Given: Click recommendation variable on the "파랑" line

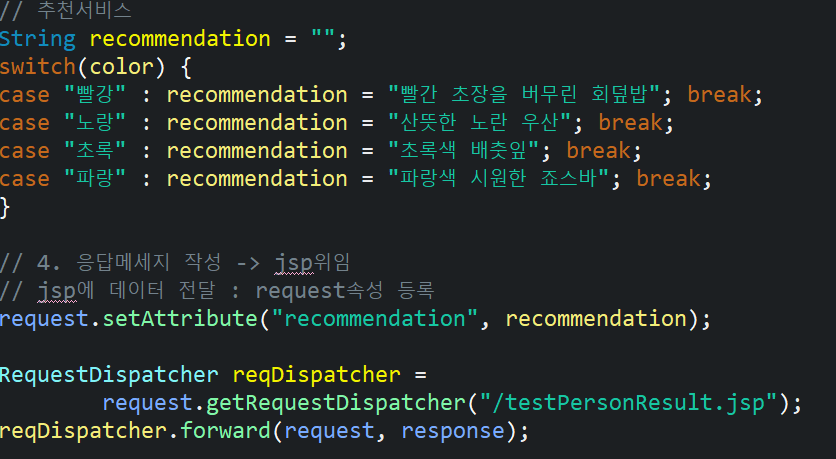Looking at the screenshot, I should click(257, 179).
